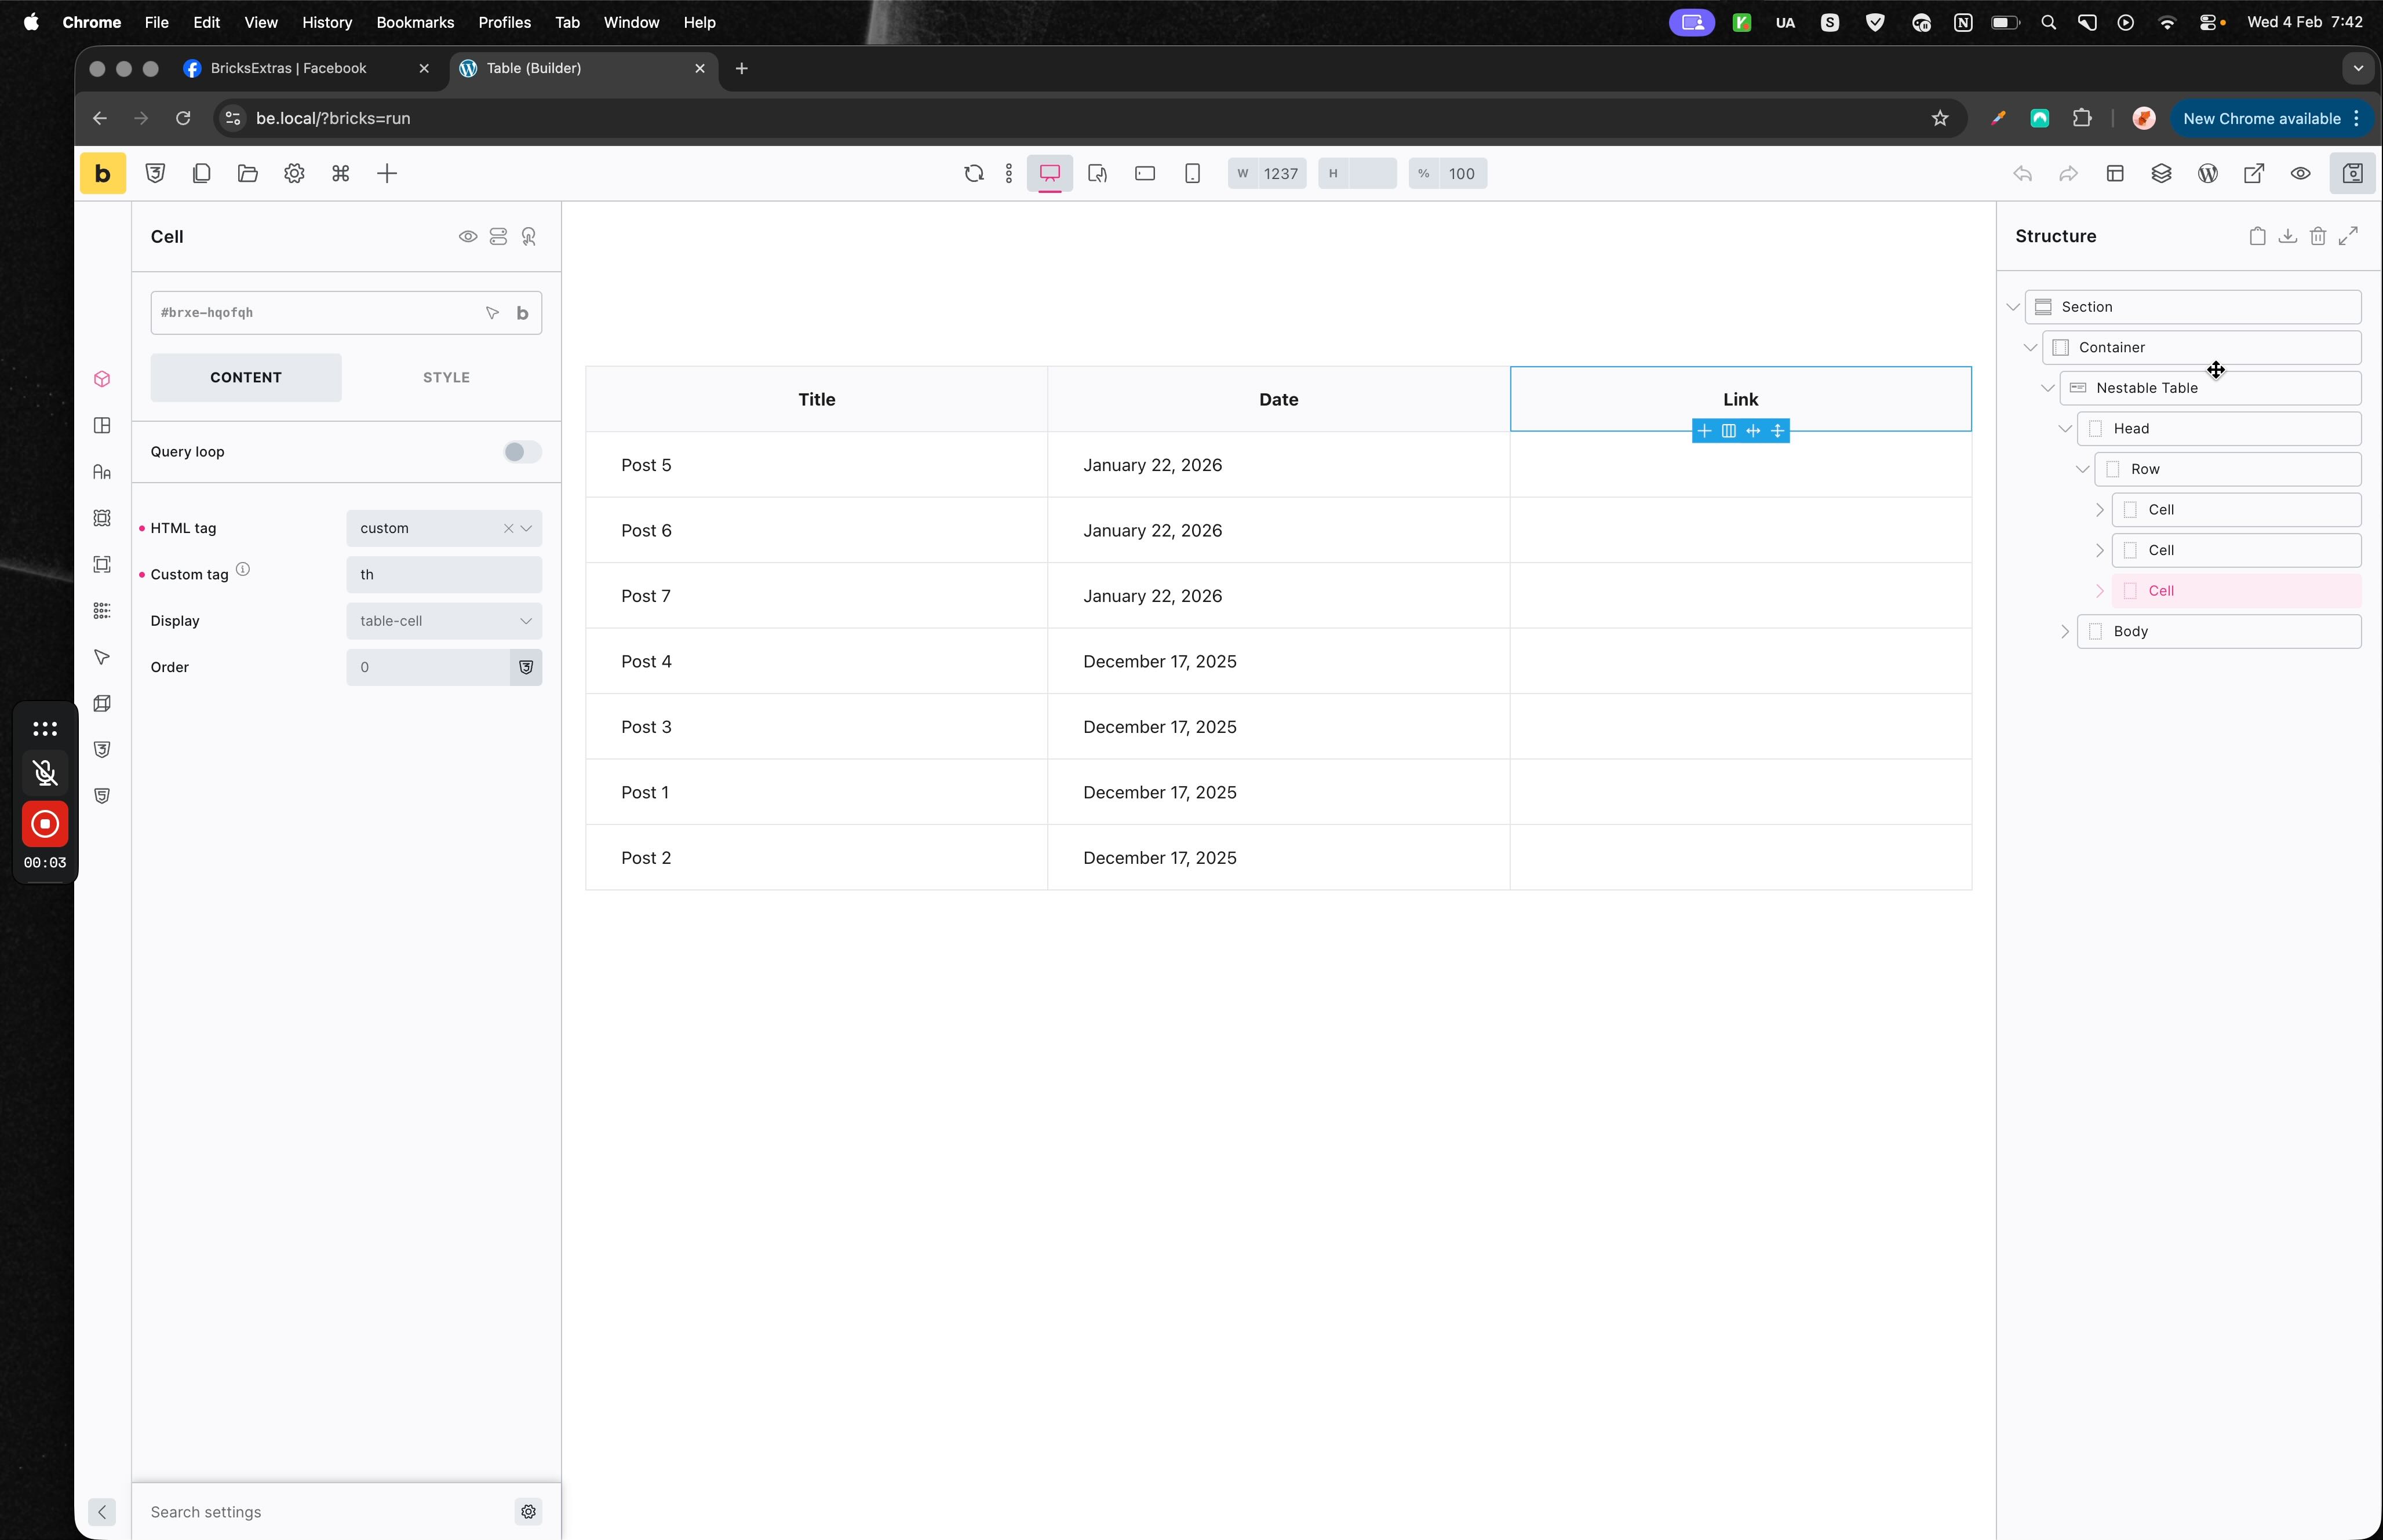Select the tablet portrait breakpoint icon
This screenshot has height=1540, width=2383.
pyautogui.click(x=1097, y=173)
